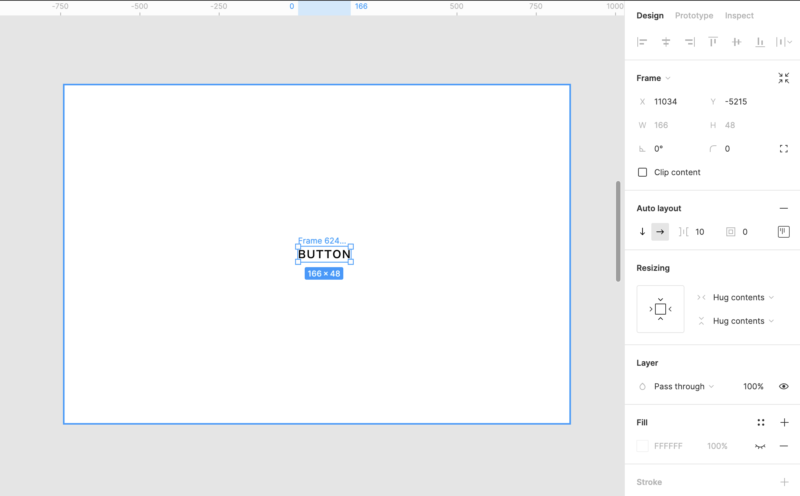Add a new stroke
Screen dimensions: 800x496
[x=784, y=482]
